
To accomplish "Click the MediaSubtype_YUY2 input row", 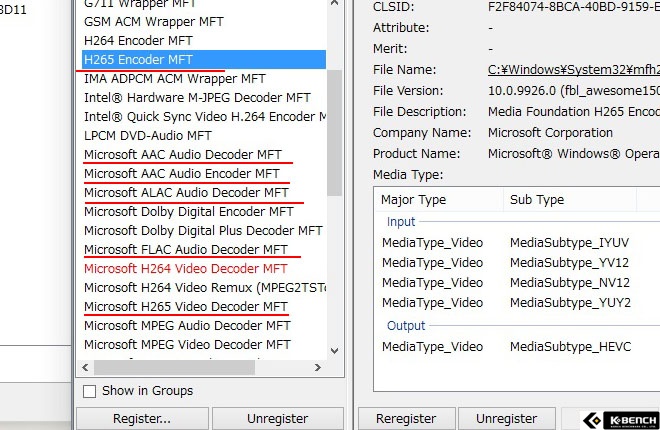I will tap(517, 303).
